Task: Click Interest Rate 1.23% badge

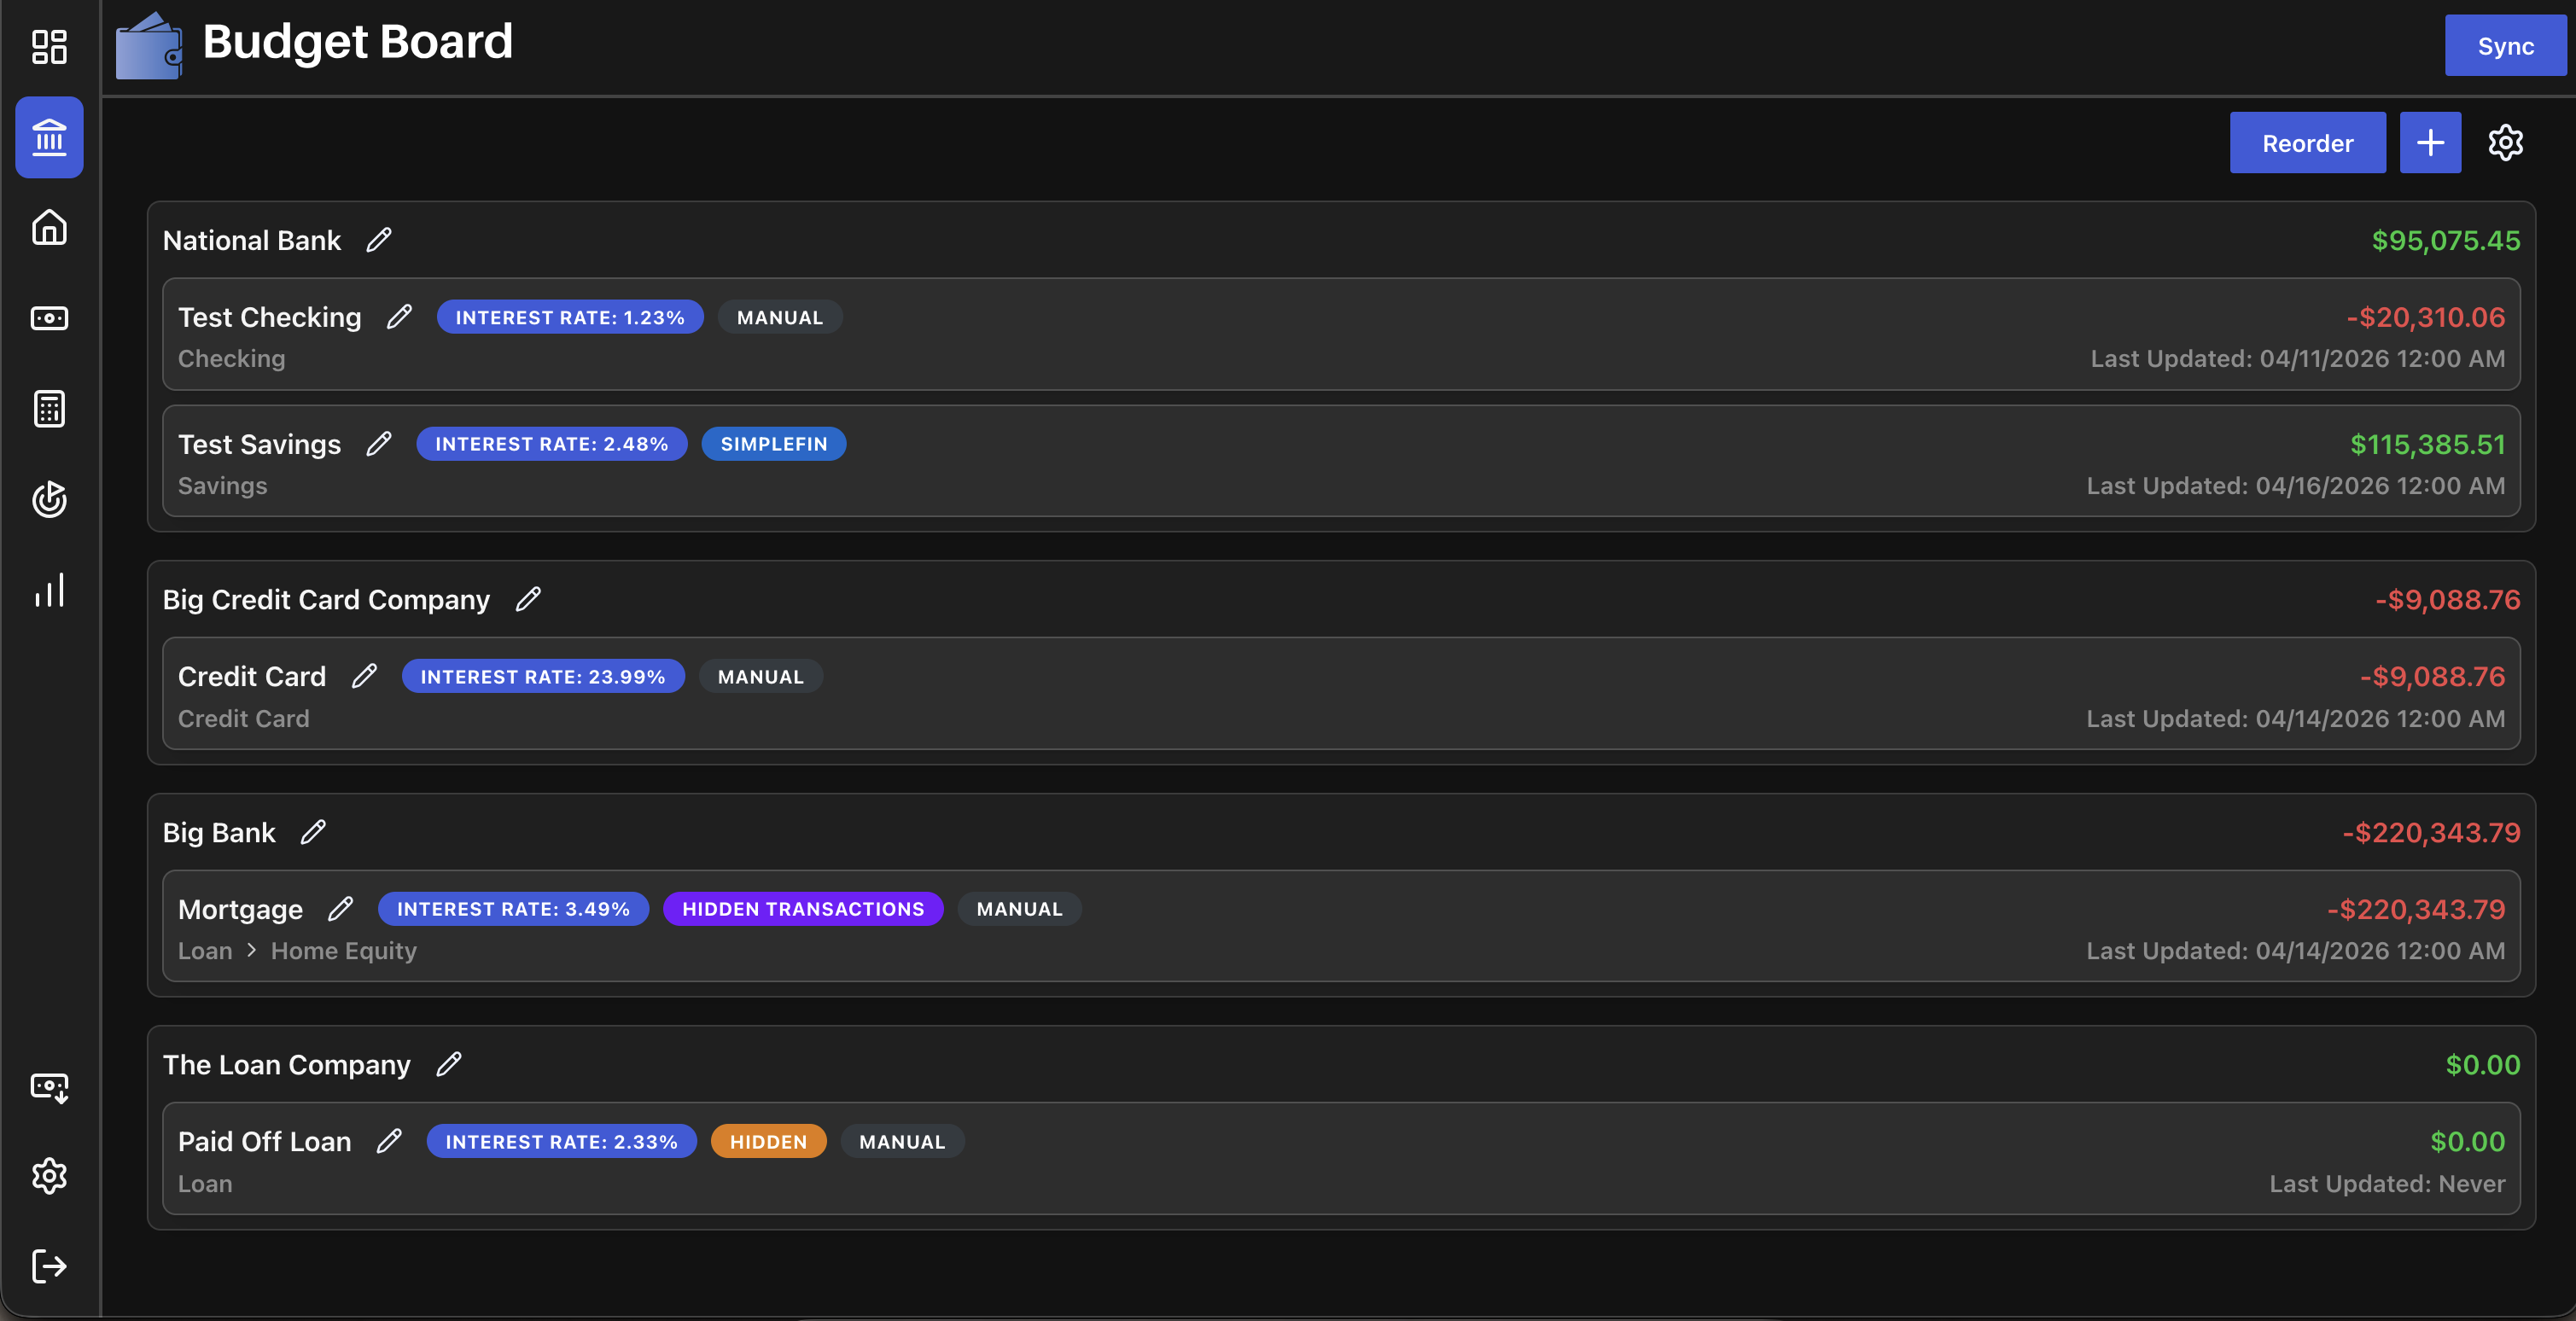Action: tap(570, 317)
